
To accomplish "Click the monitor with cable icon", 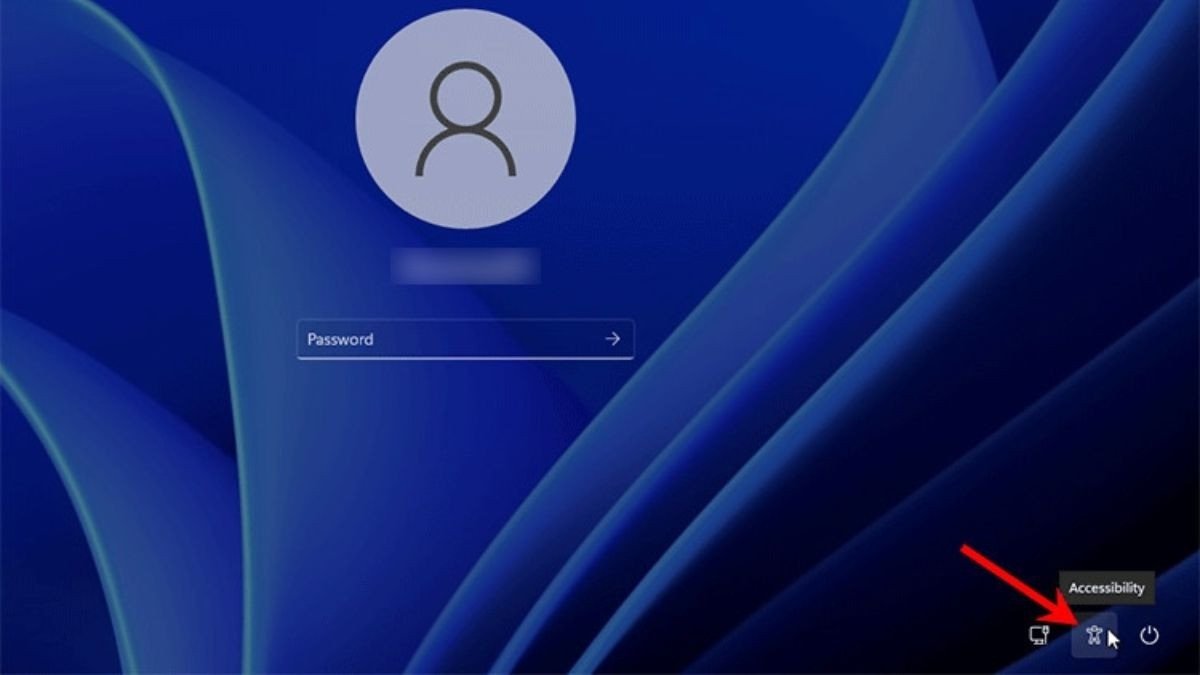I will 1040,635.
